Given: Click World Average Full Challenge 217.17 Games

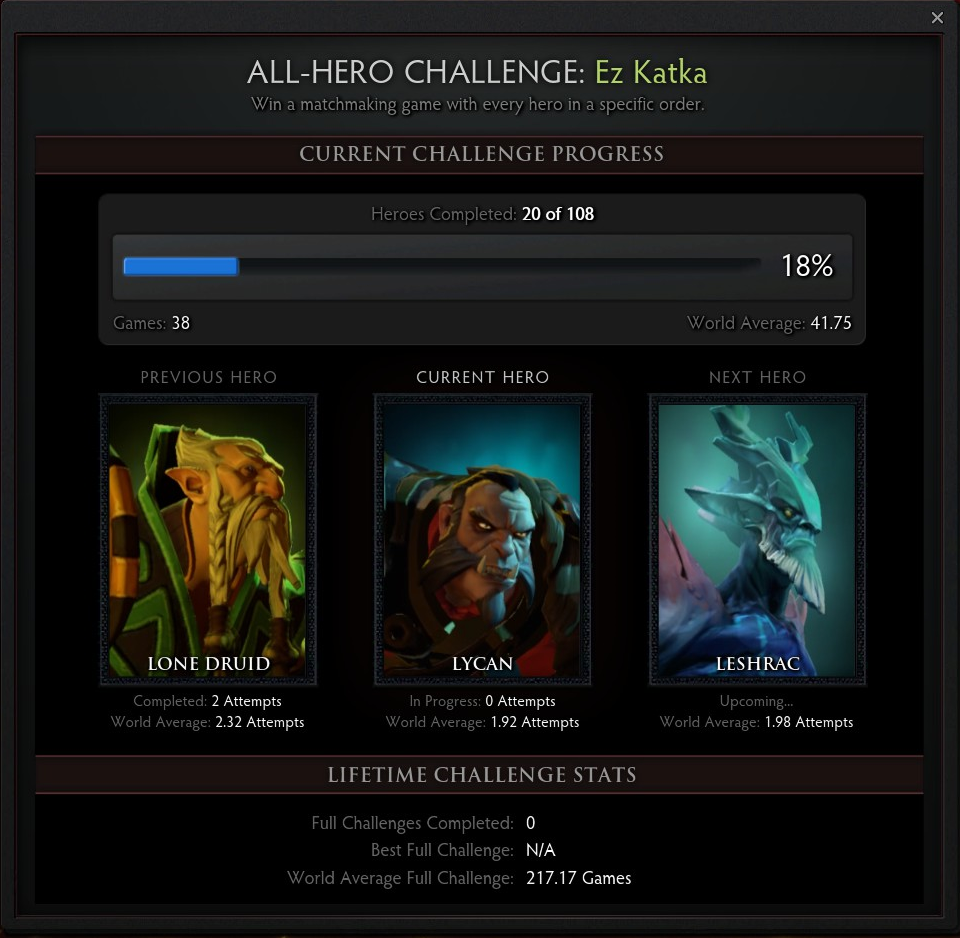Looking at the screenshot, I should coord(459,877).
